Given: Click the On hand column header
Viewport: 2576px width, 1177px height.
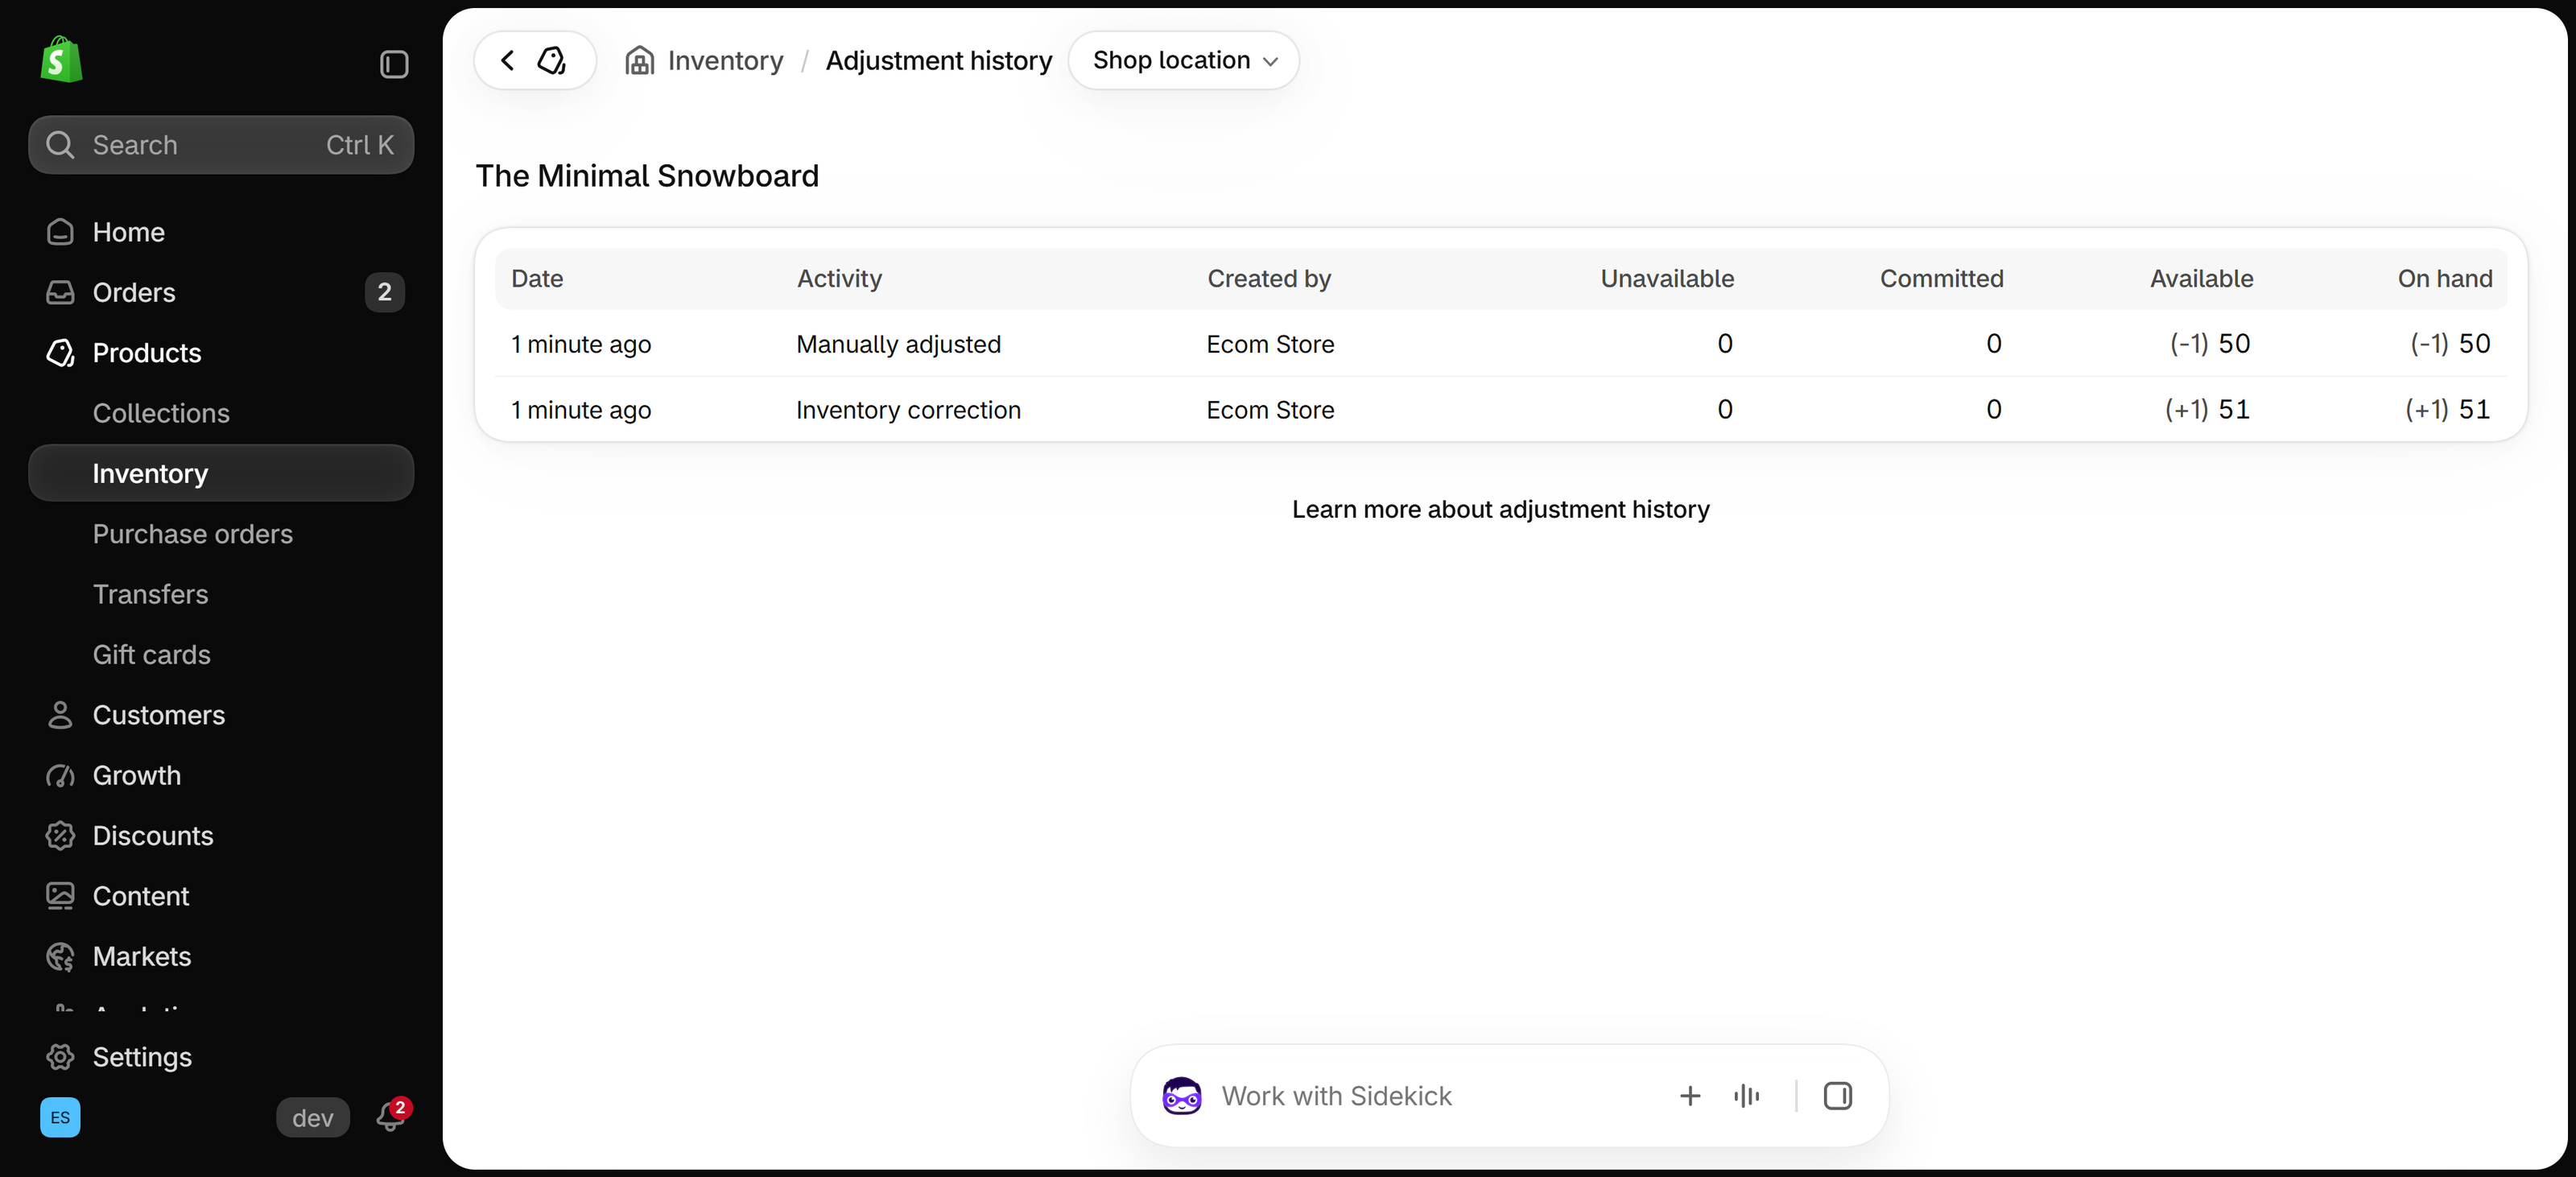Looking at the screenshot, I should tap(2444, 279).
